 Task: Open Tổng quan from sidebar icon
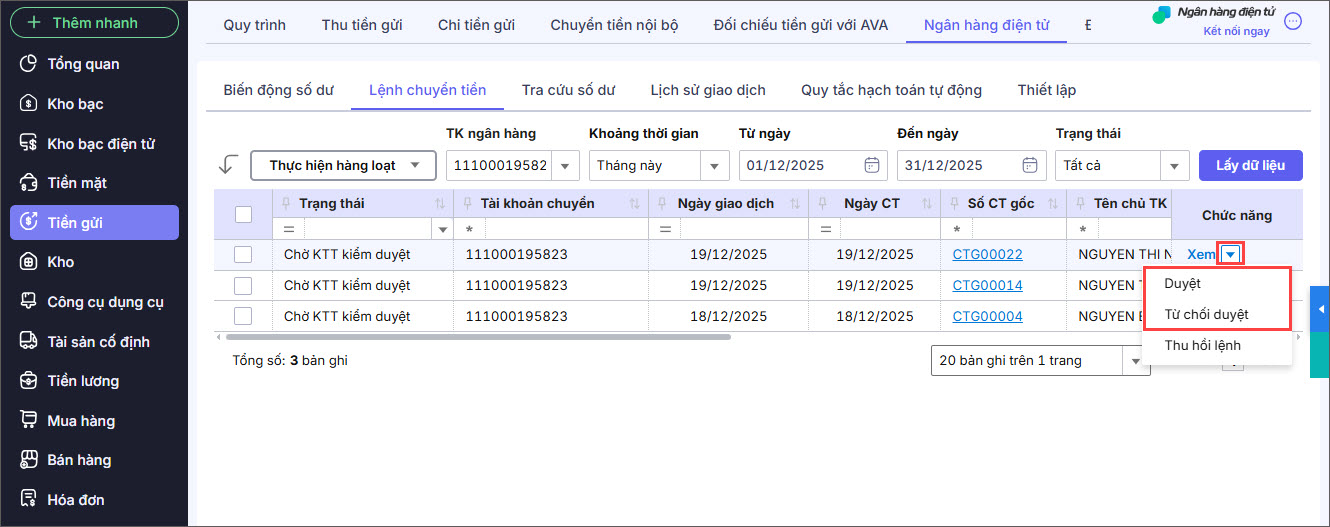pyautogui.click(x=29, y=64)
